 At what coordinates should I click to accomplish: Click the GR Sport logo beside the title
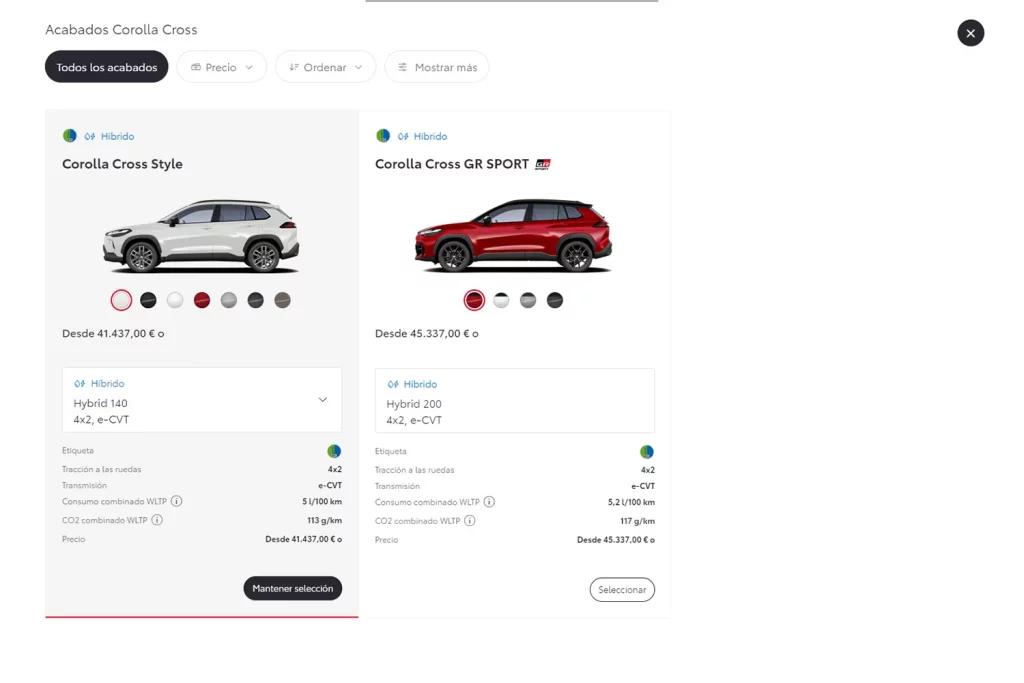click(543, 165)
